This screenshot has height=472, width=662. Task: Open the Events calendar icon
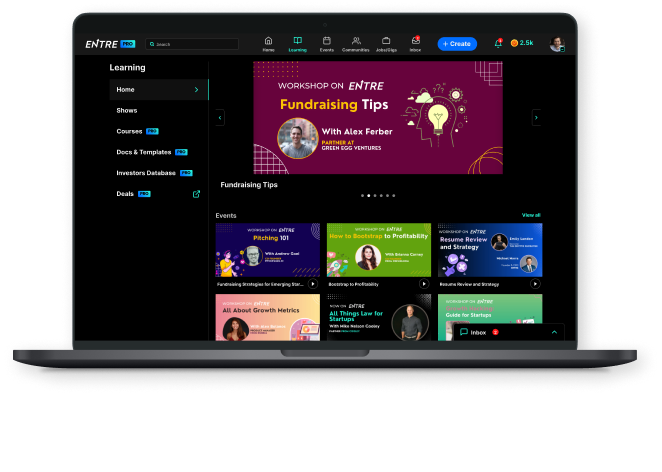(x=326, y=41)
